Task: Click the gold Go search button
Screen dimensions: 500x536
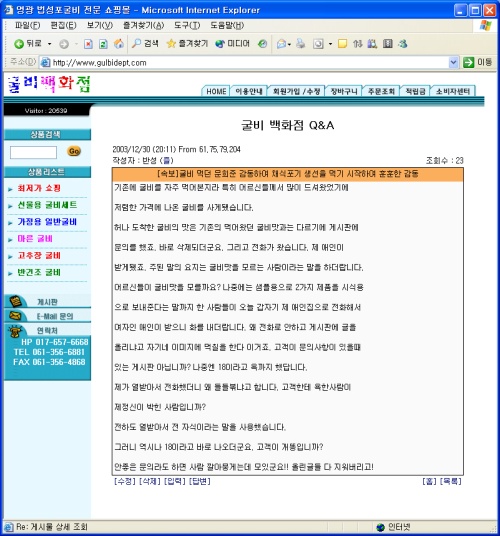Action: [x=74, y=151]
